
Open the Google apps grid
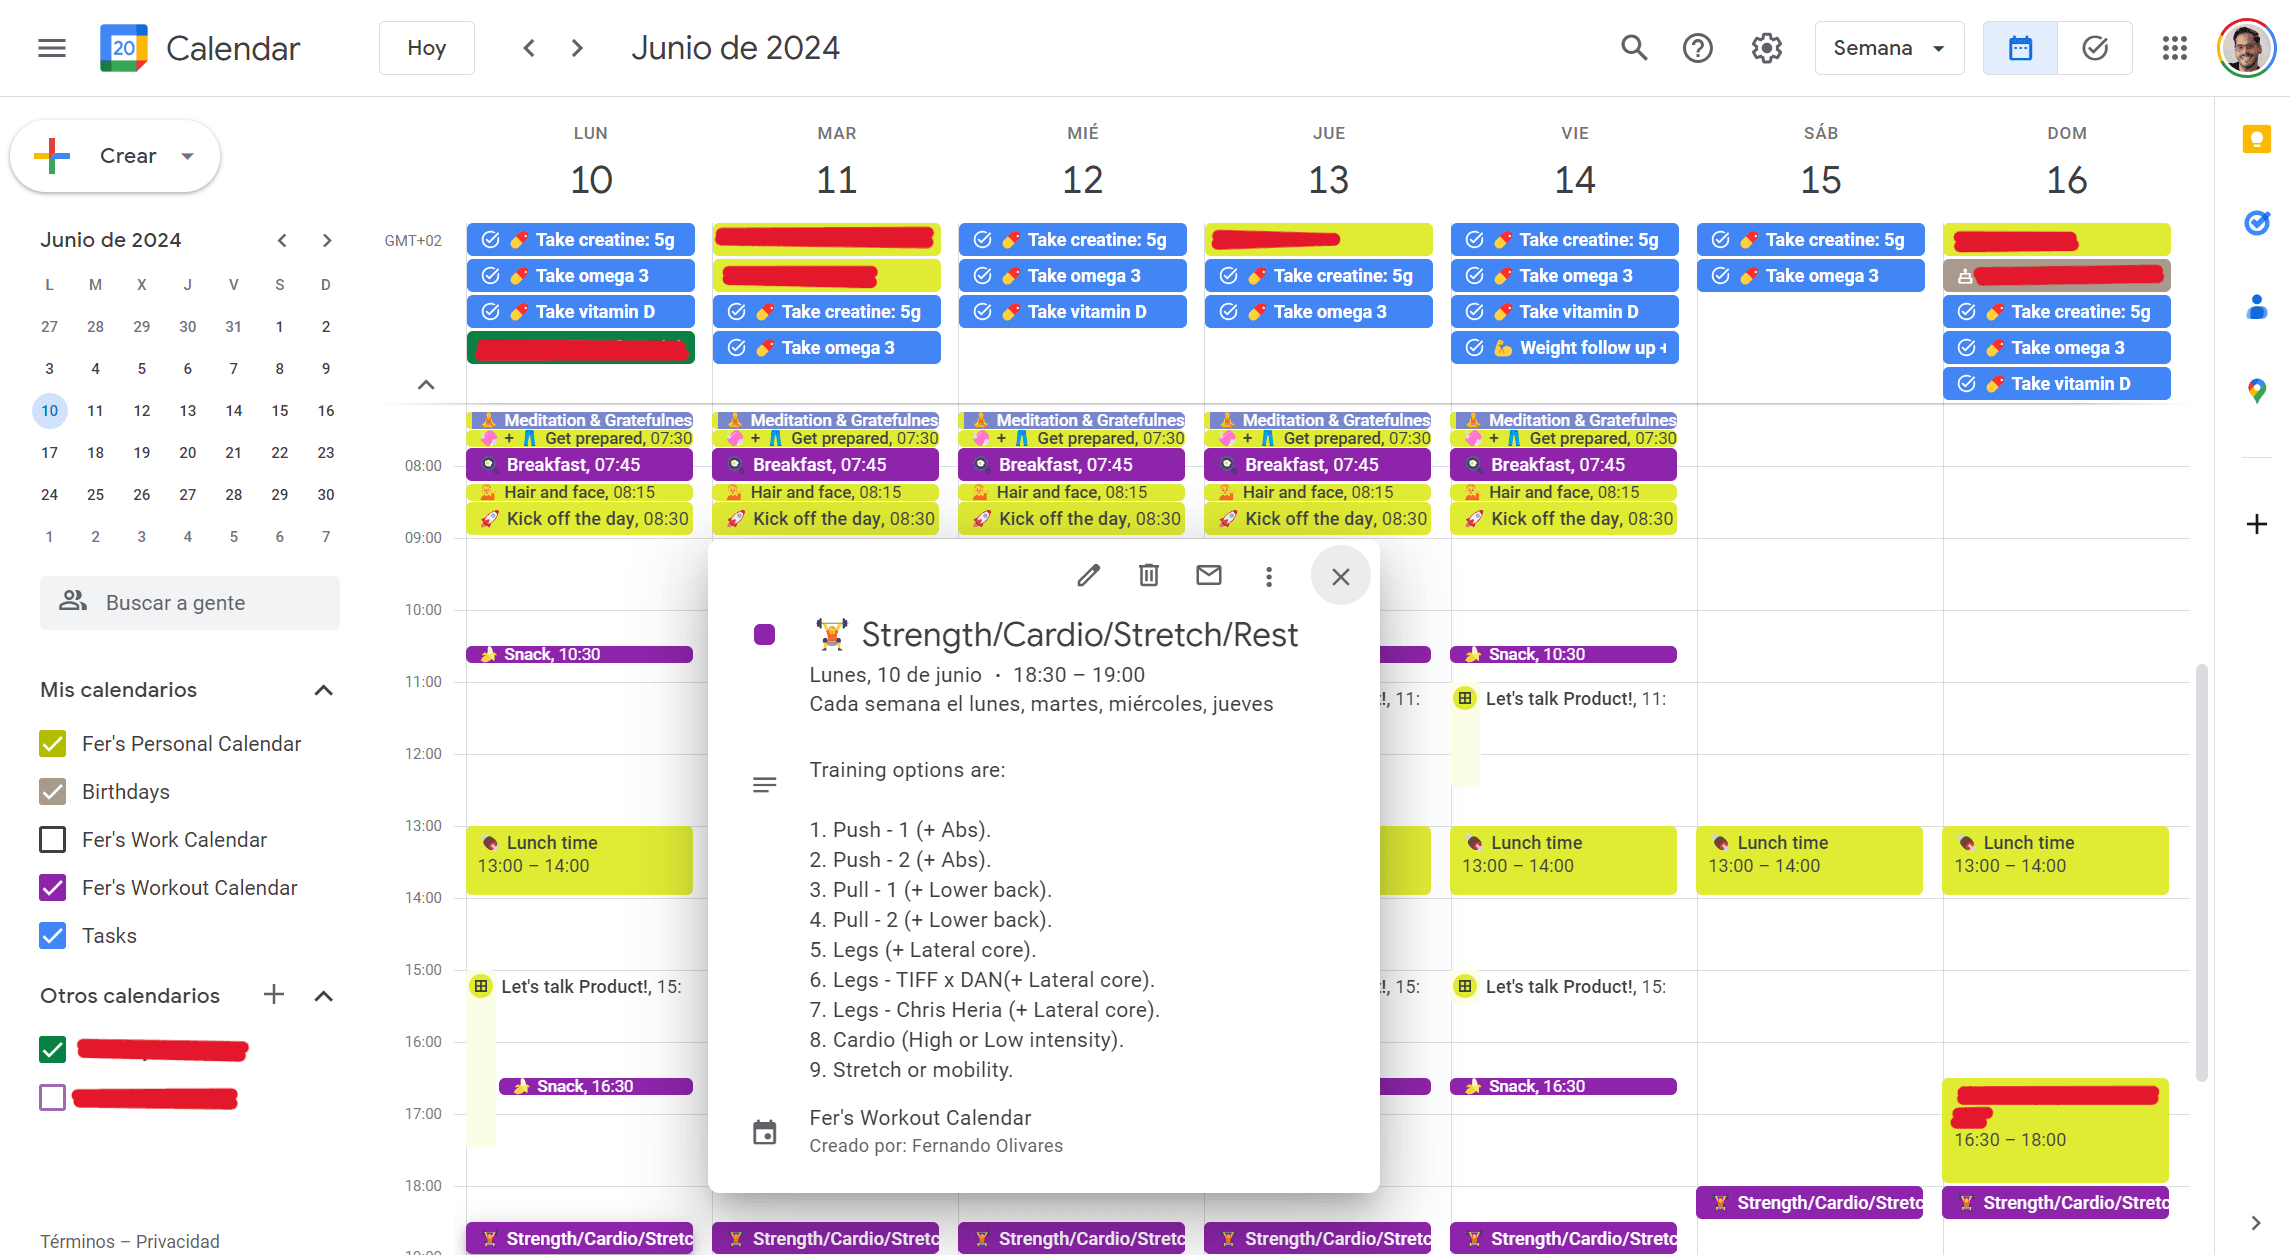coord(2174,48)
